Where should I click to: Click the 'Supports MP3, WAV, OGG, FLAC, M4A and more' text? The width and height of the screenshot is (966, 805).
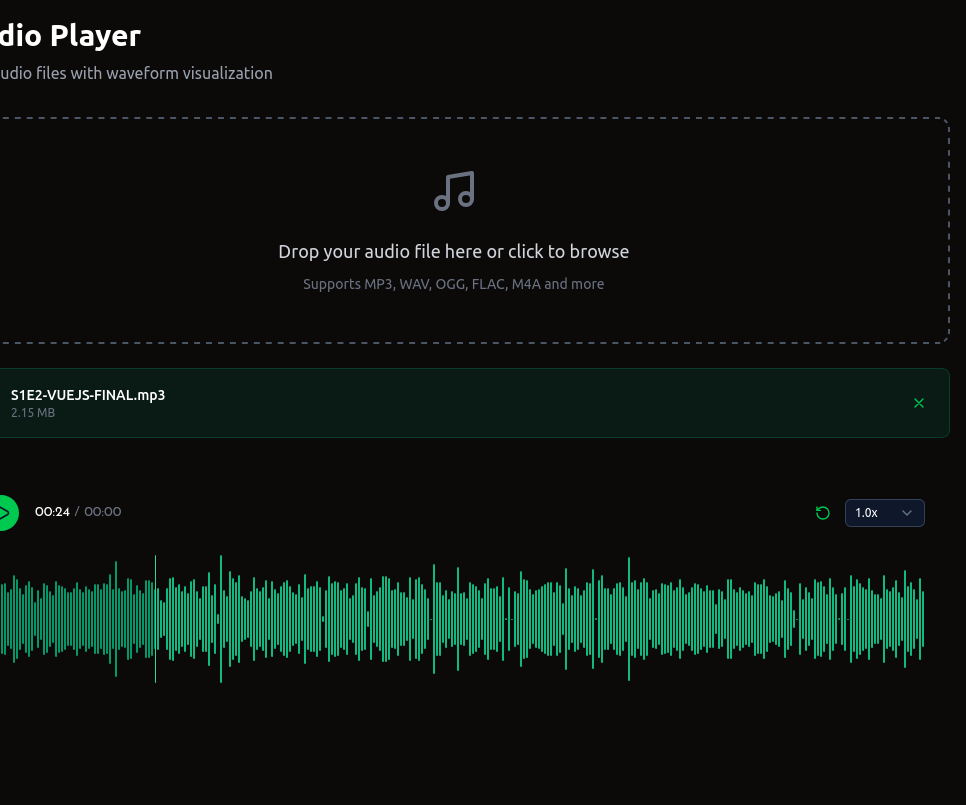click(453, 284)
